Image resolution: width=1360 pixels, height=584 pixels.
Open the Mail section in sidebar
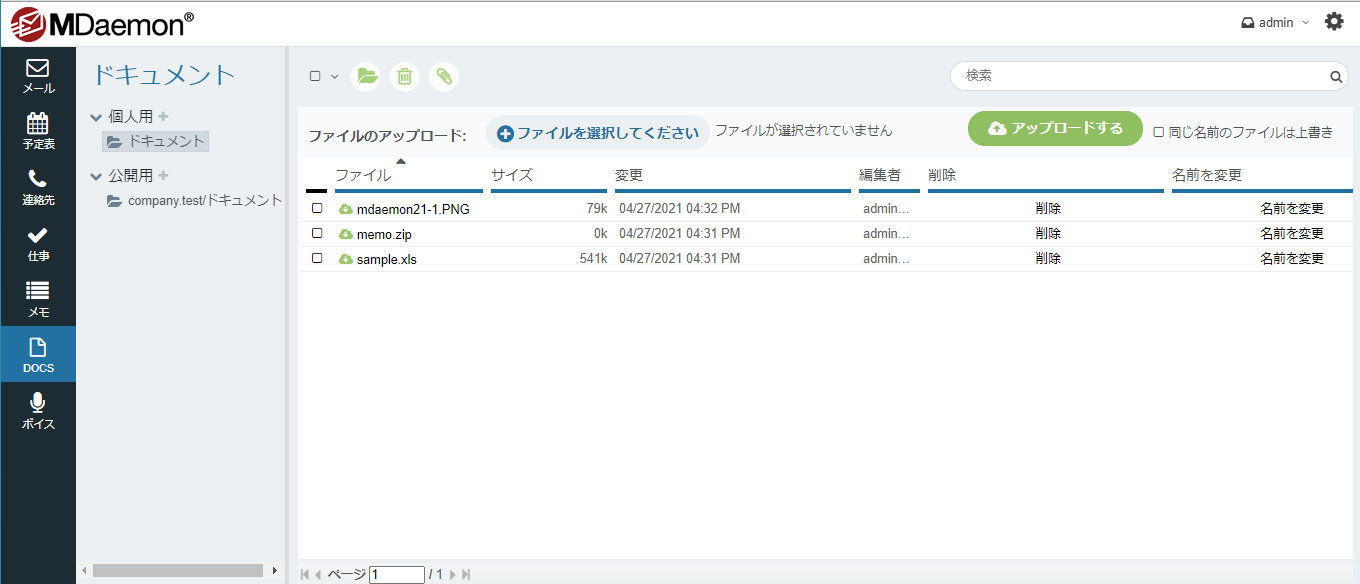38,76
